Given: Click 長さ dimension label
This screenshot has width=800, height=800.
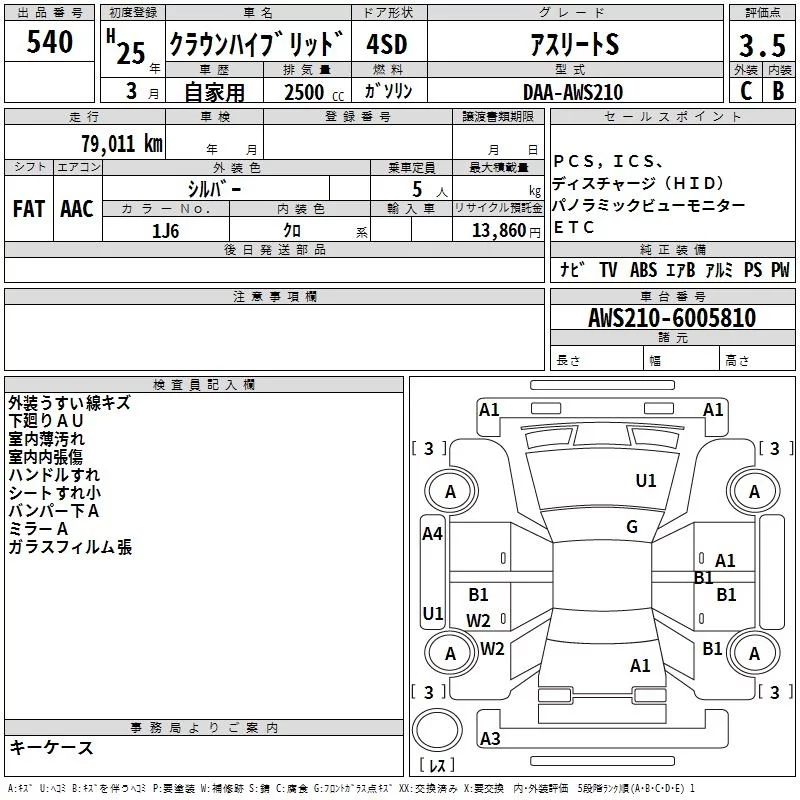Looking at the screenshot, I should click(568, 361).
